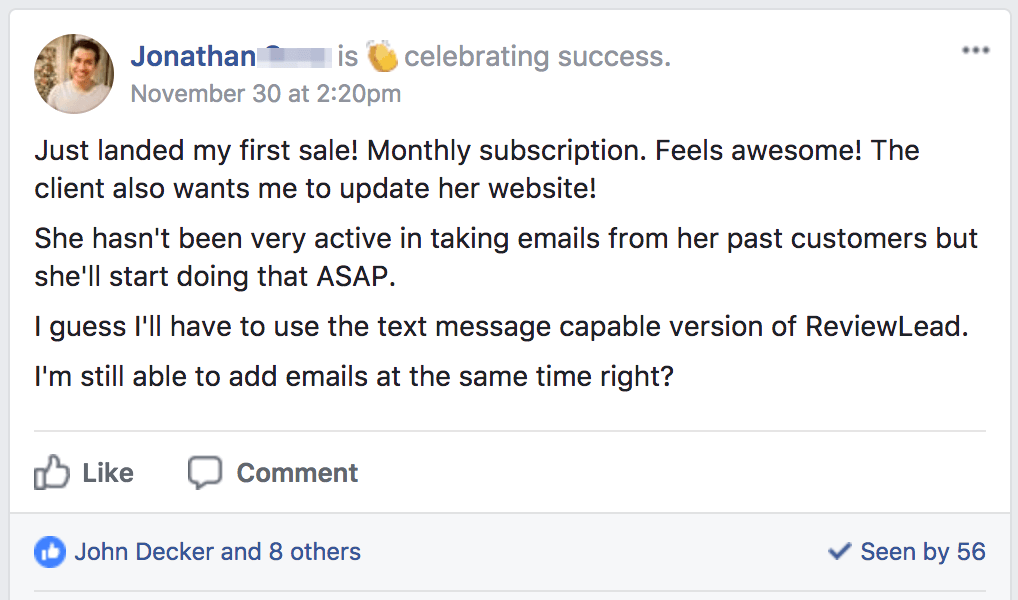Click the 'Just landed my first sale' paragraph
The height and width of the screenshot is (600, 1018).
point(477,169)
